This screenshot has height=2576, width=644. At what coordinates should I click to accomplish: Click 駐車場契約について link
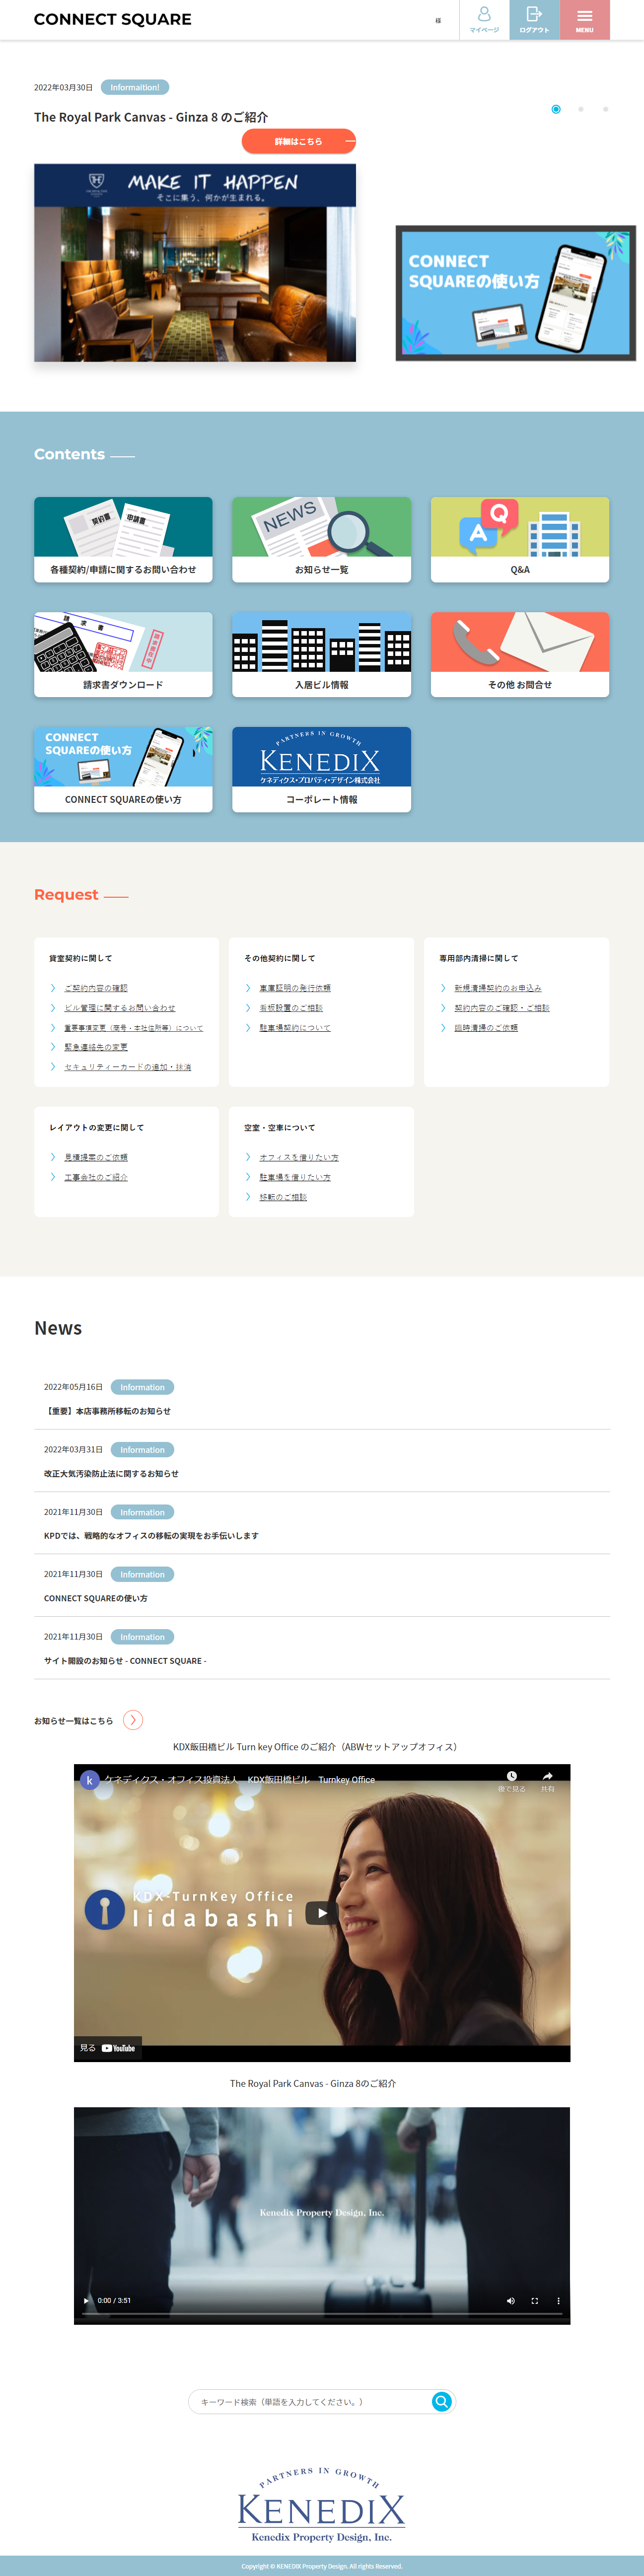[295, 1028]
